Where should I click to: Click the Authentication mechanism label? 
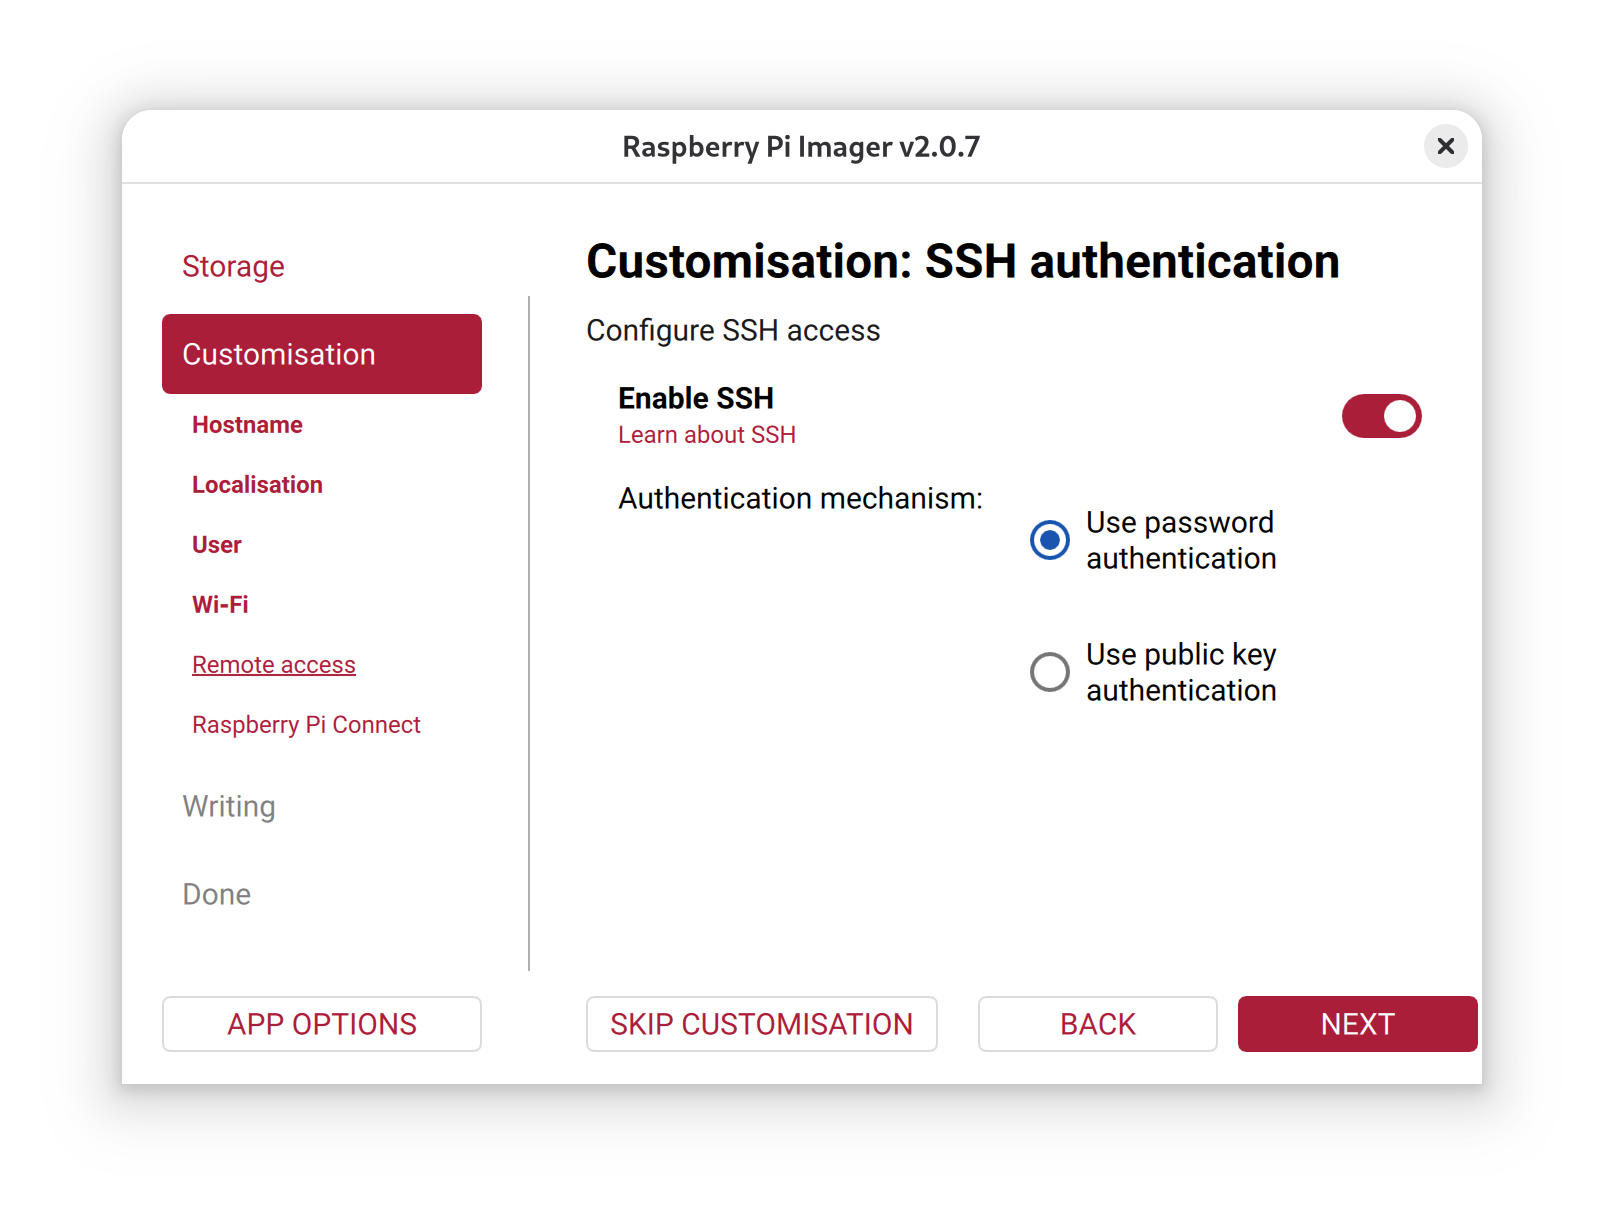[x=800, y=498]
